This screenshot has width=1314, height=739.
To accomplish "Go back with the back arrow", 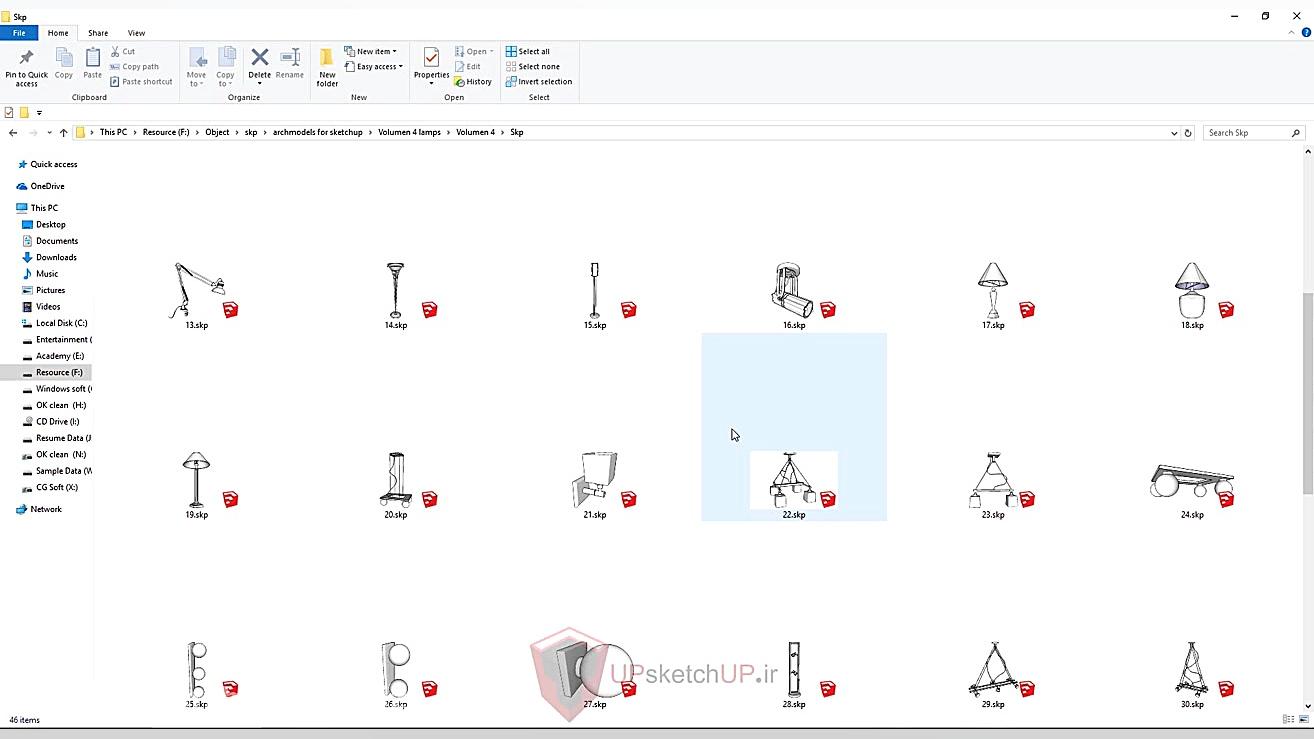I will (x=13, y=132).
